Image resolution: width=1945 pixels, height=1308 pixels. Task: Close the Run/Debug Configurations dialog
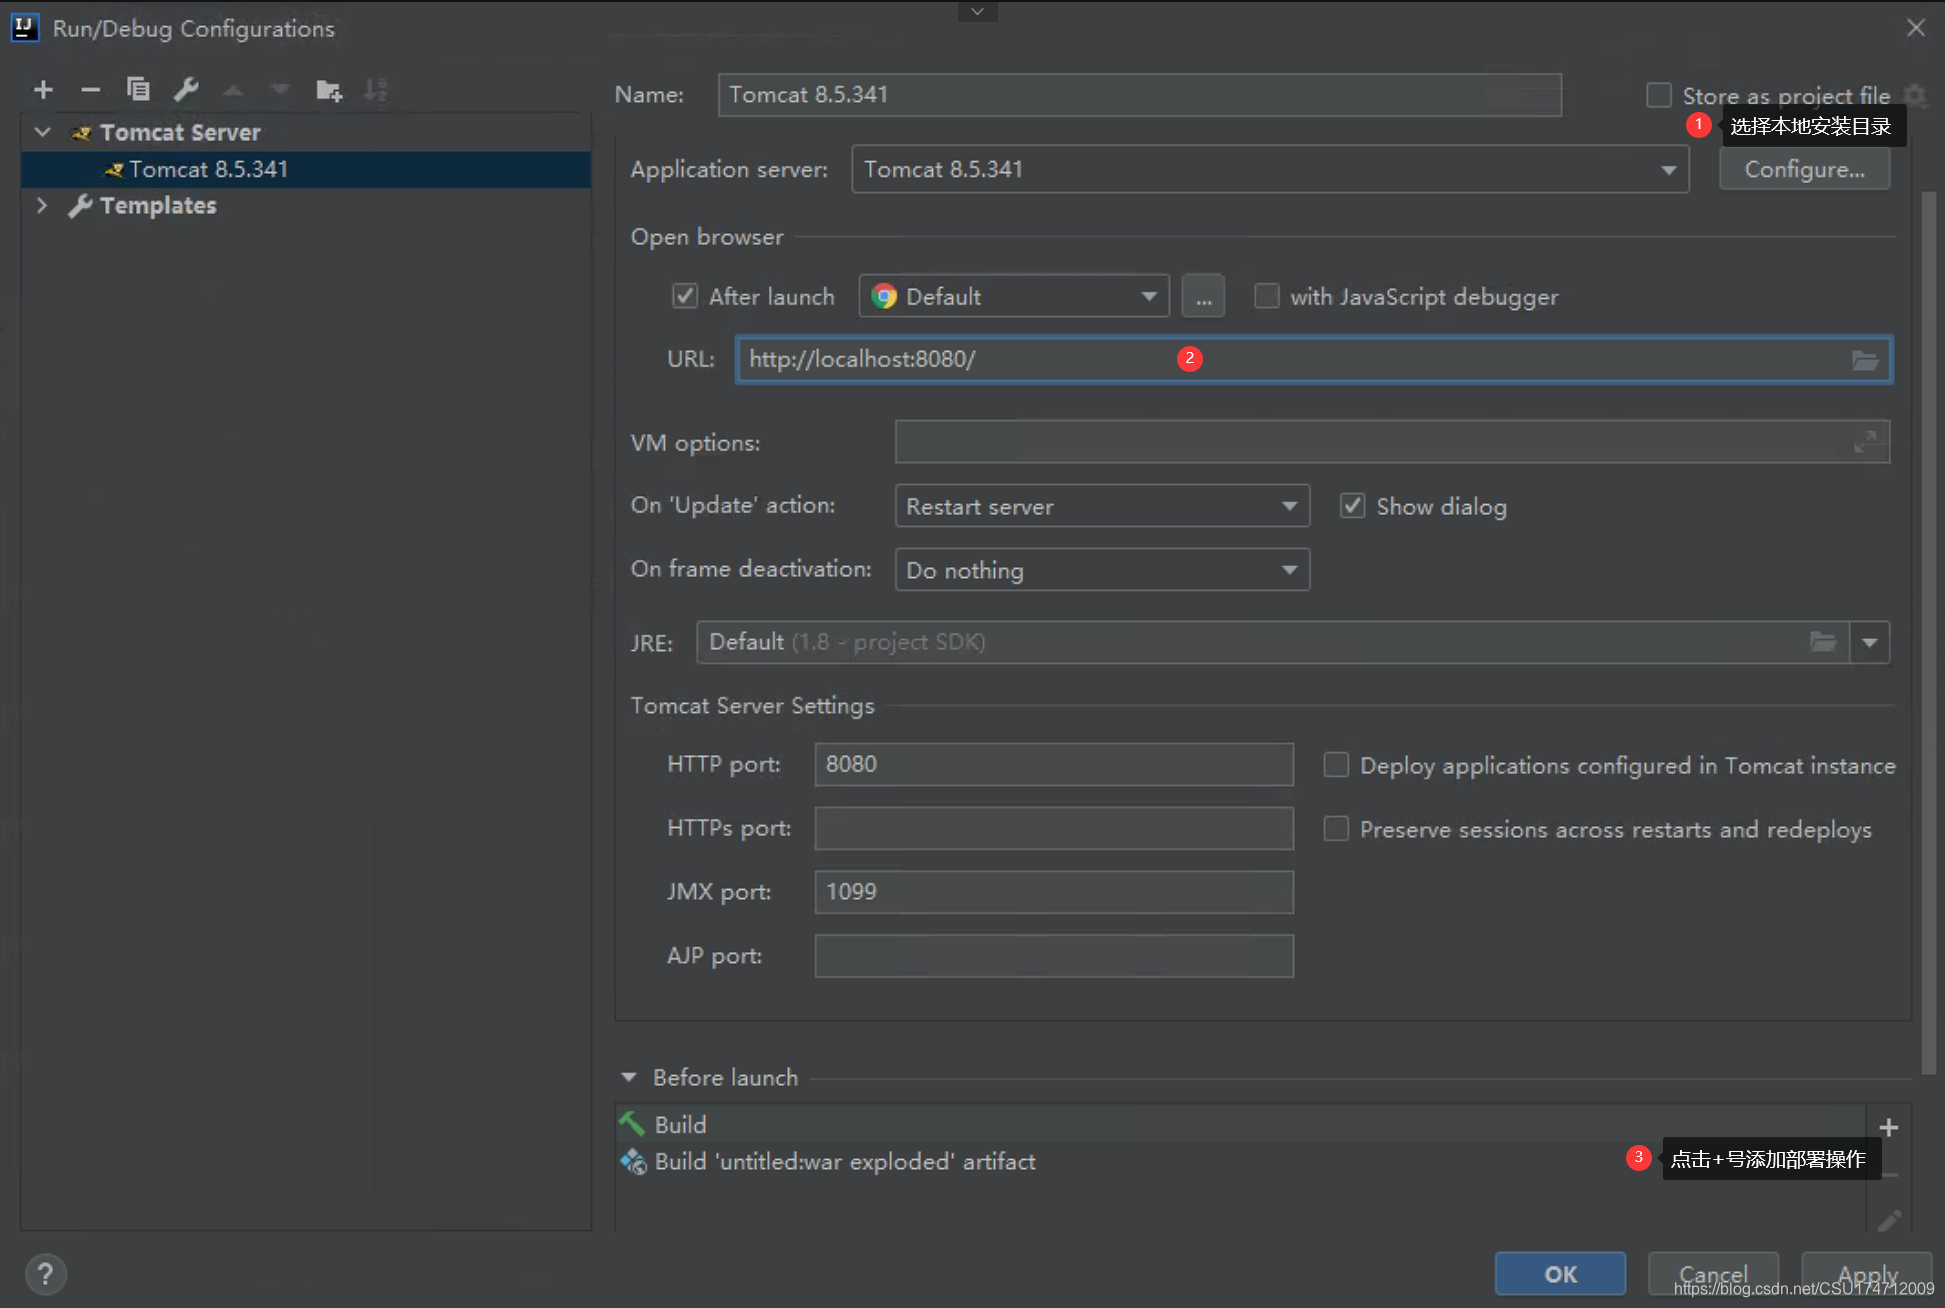click(1915, 28)
